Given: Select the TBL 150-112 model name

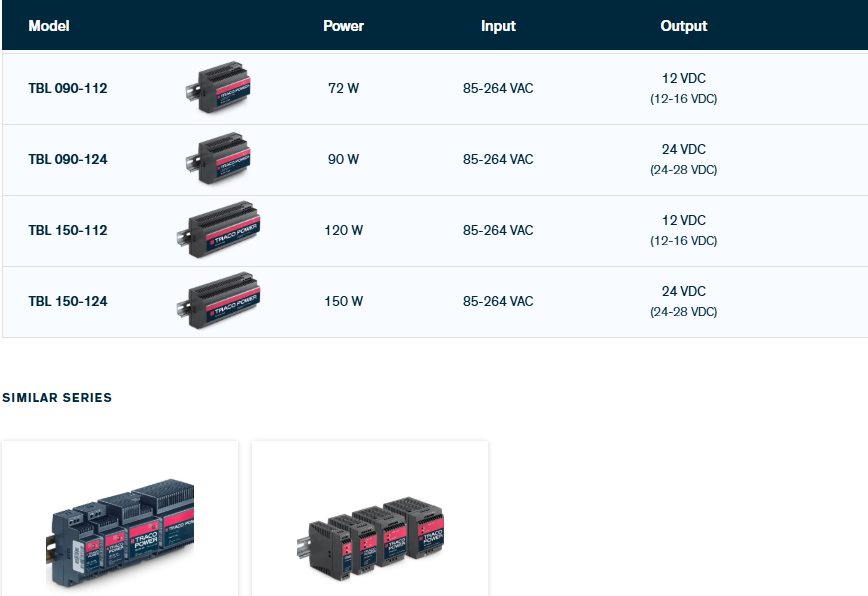Looking at the screenshot, I should 68,230.
